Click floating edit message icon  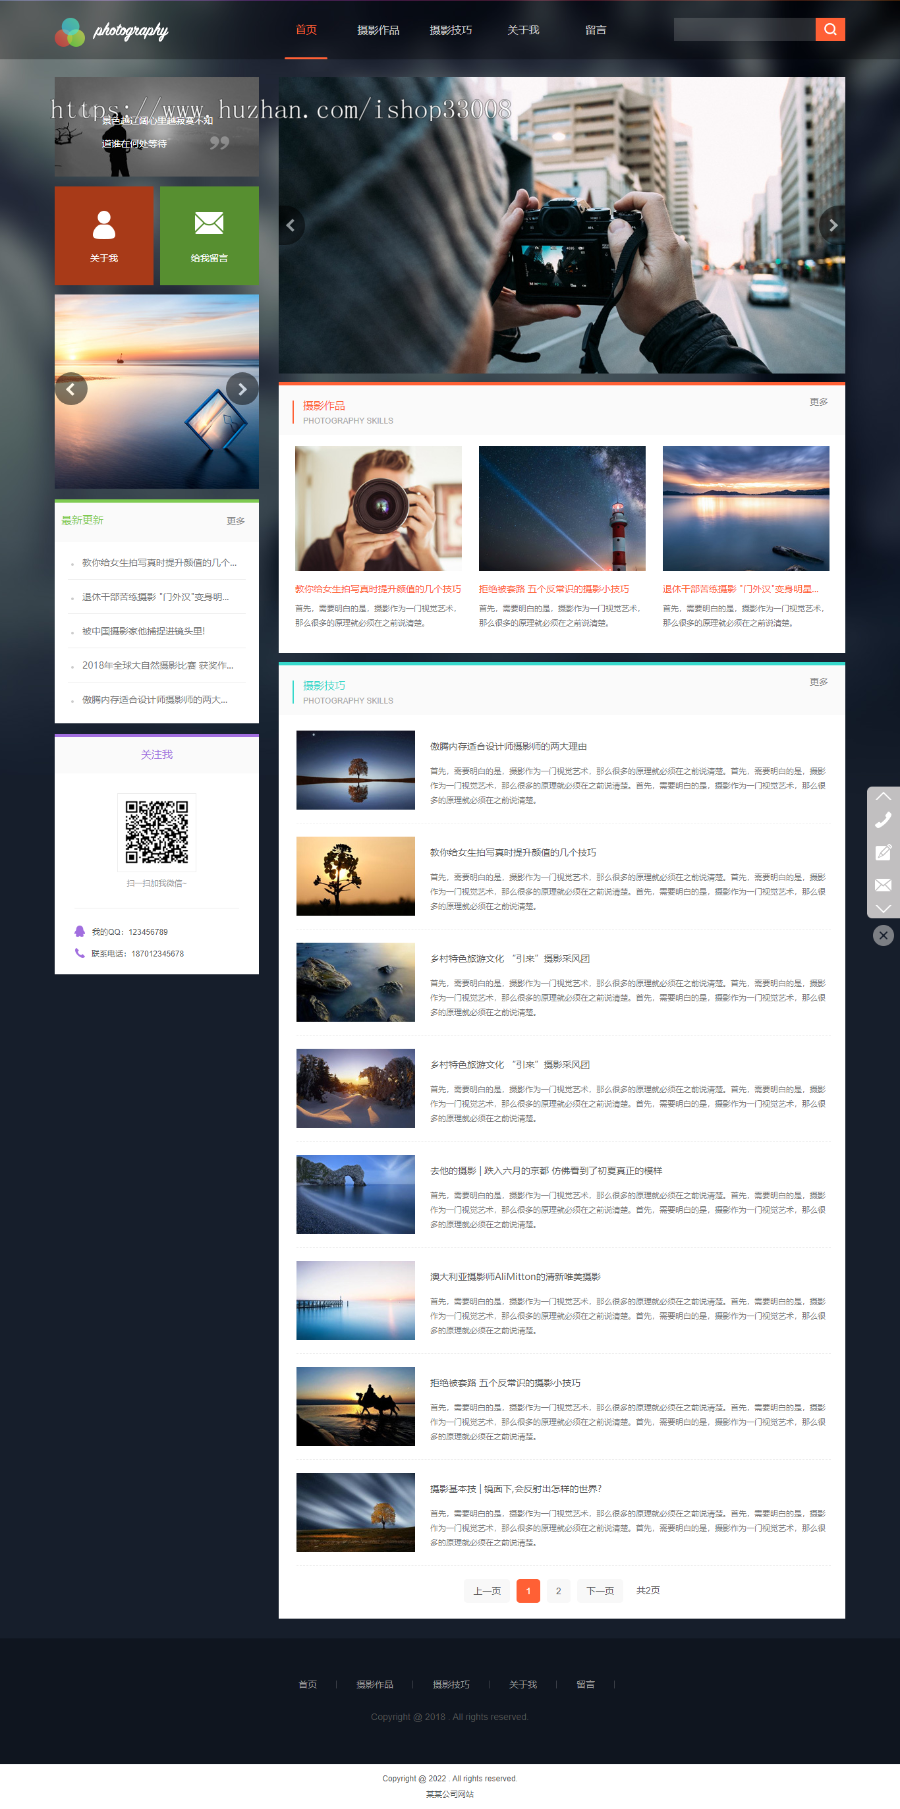pyautogui.click(x=883, y=852)
